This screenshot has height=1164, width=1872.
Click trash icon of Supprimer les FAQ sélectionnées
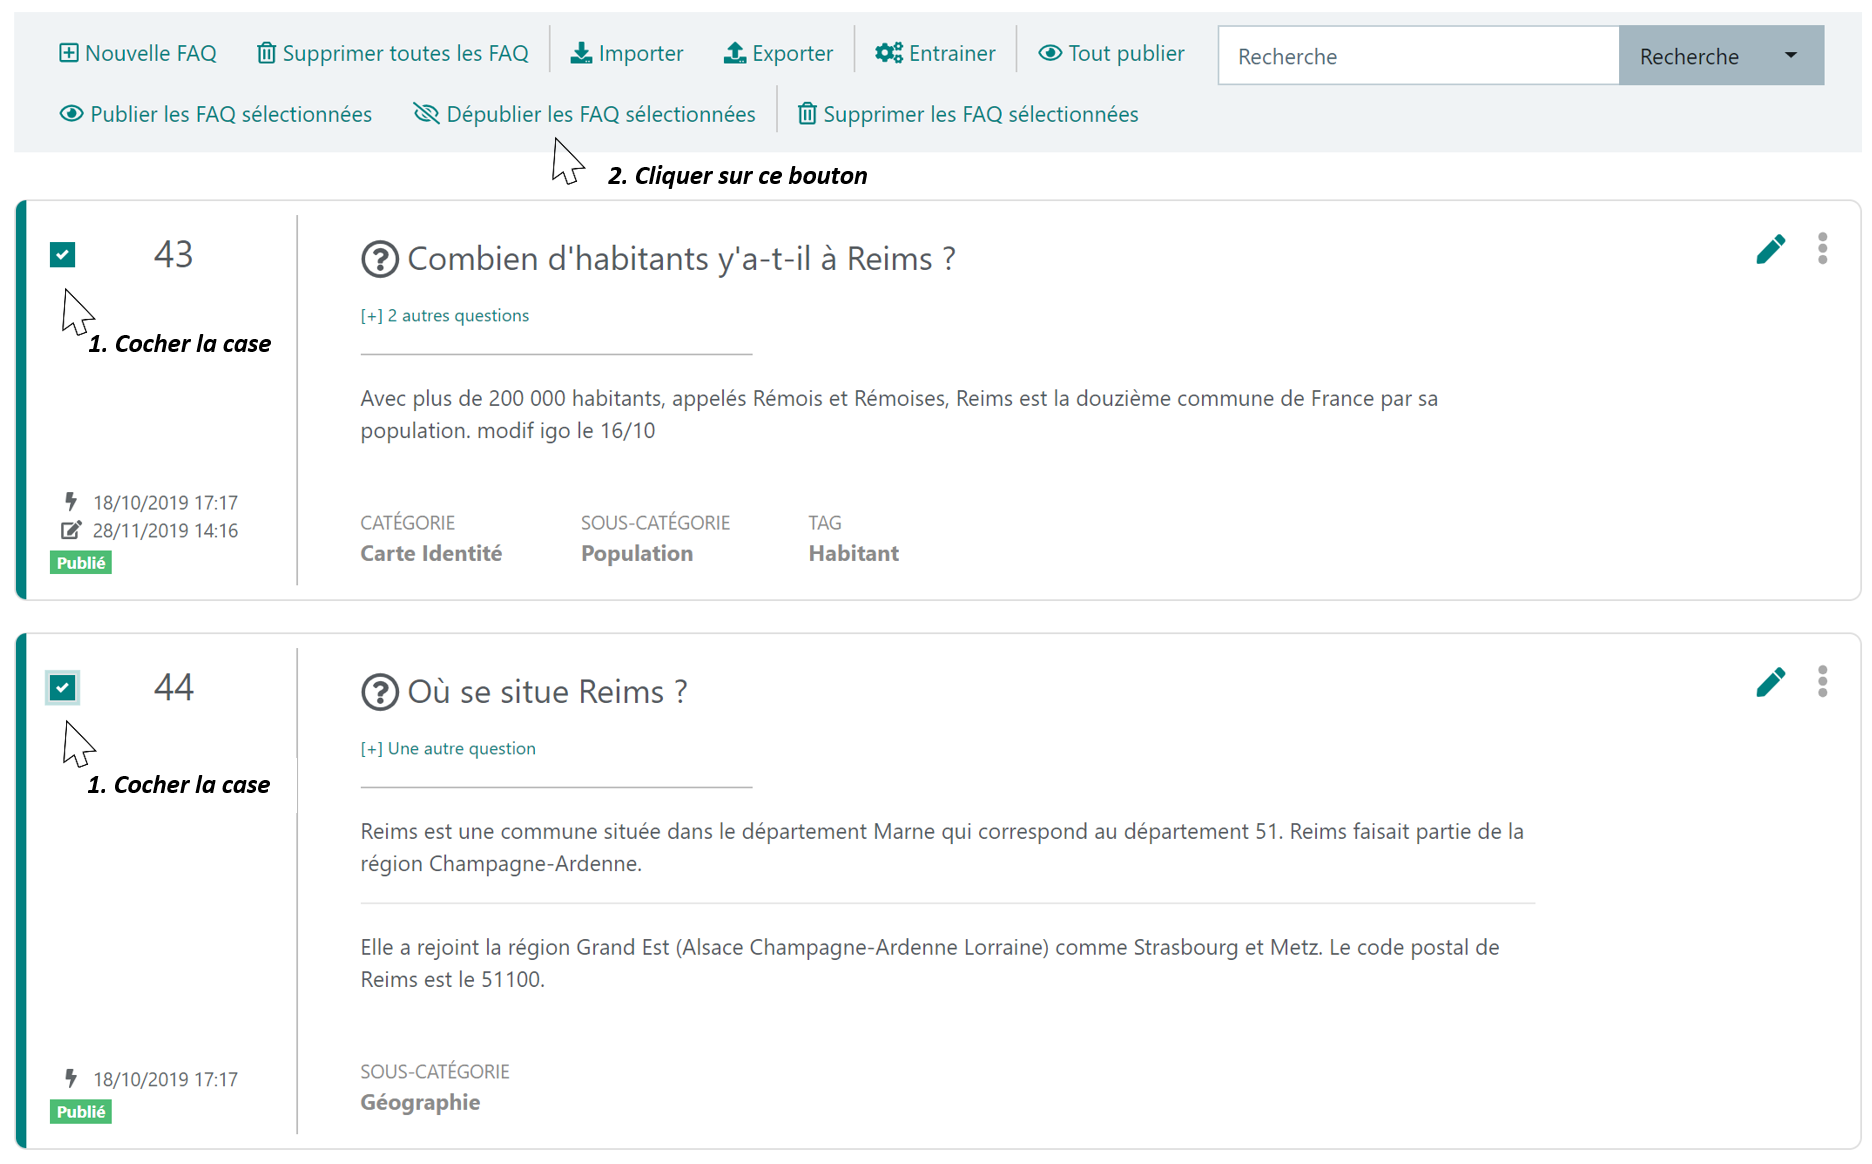click(807, 114)
